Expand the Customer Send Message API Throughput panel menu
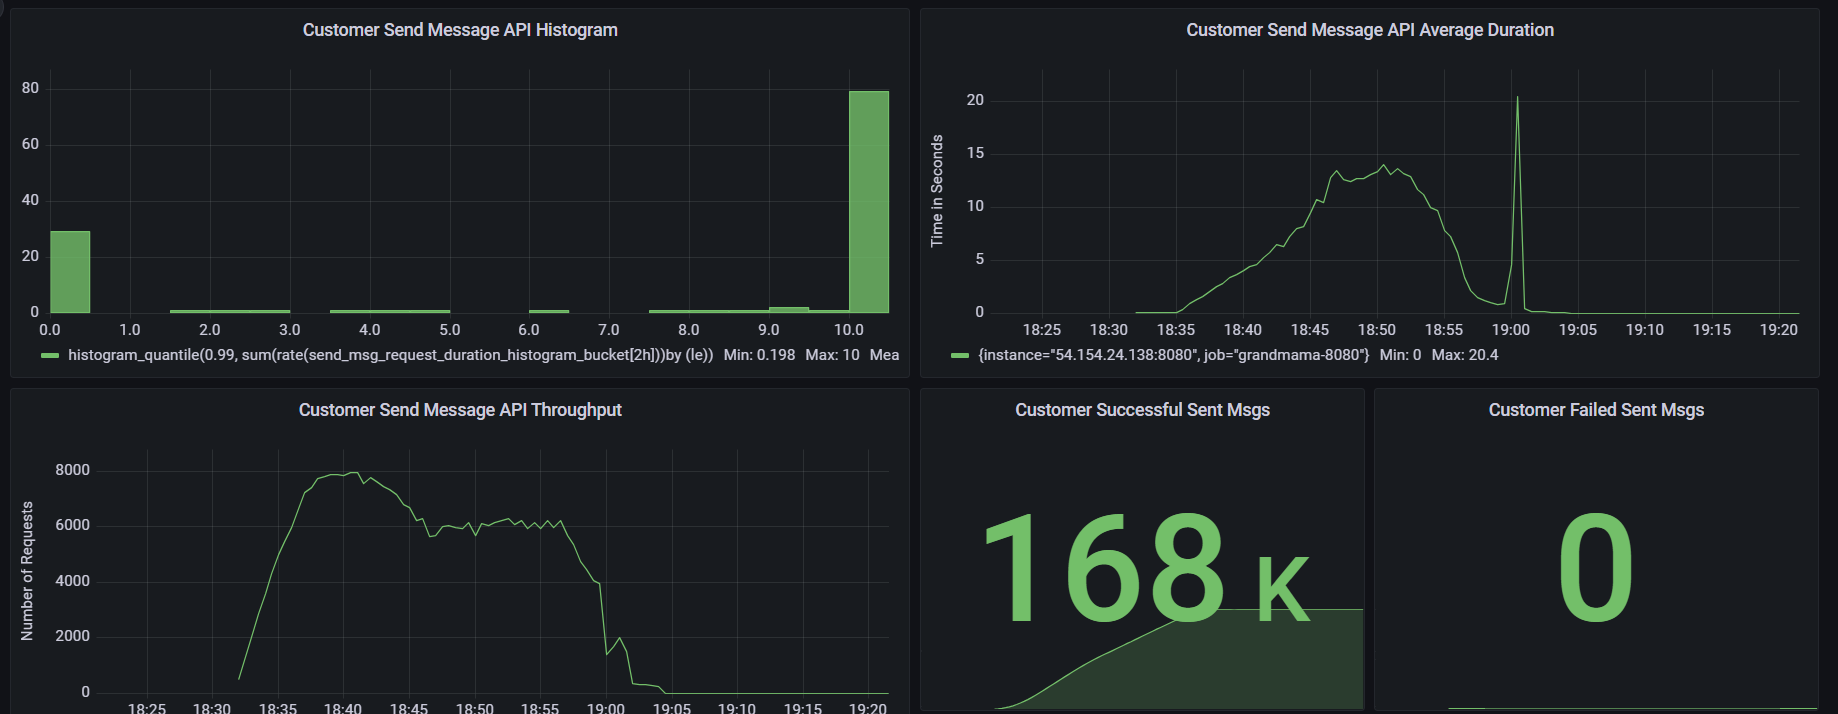This screenshot has width=1838, height=714. pyautogui.click(x=460, y=410)
